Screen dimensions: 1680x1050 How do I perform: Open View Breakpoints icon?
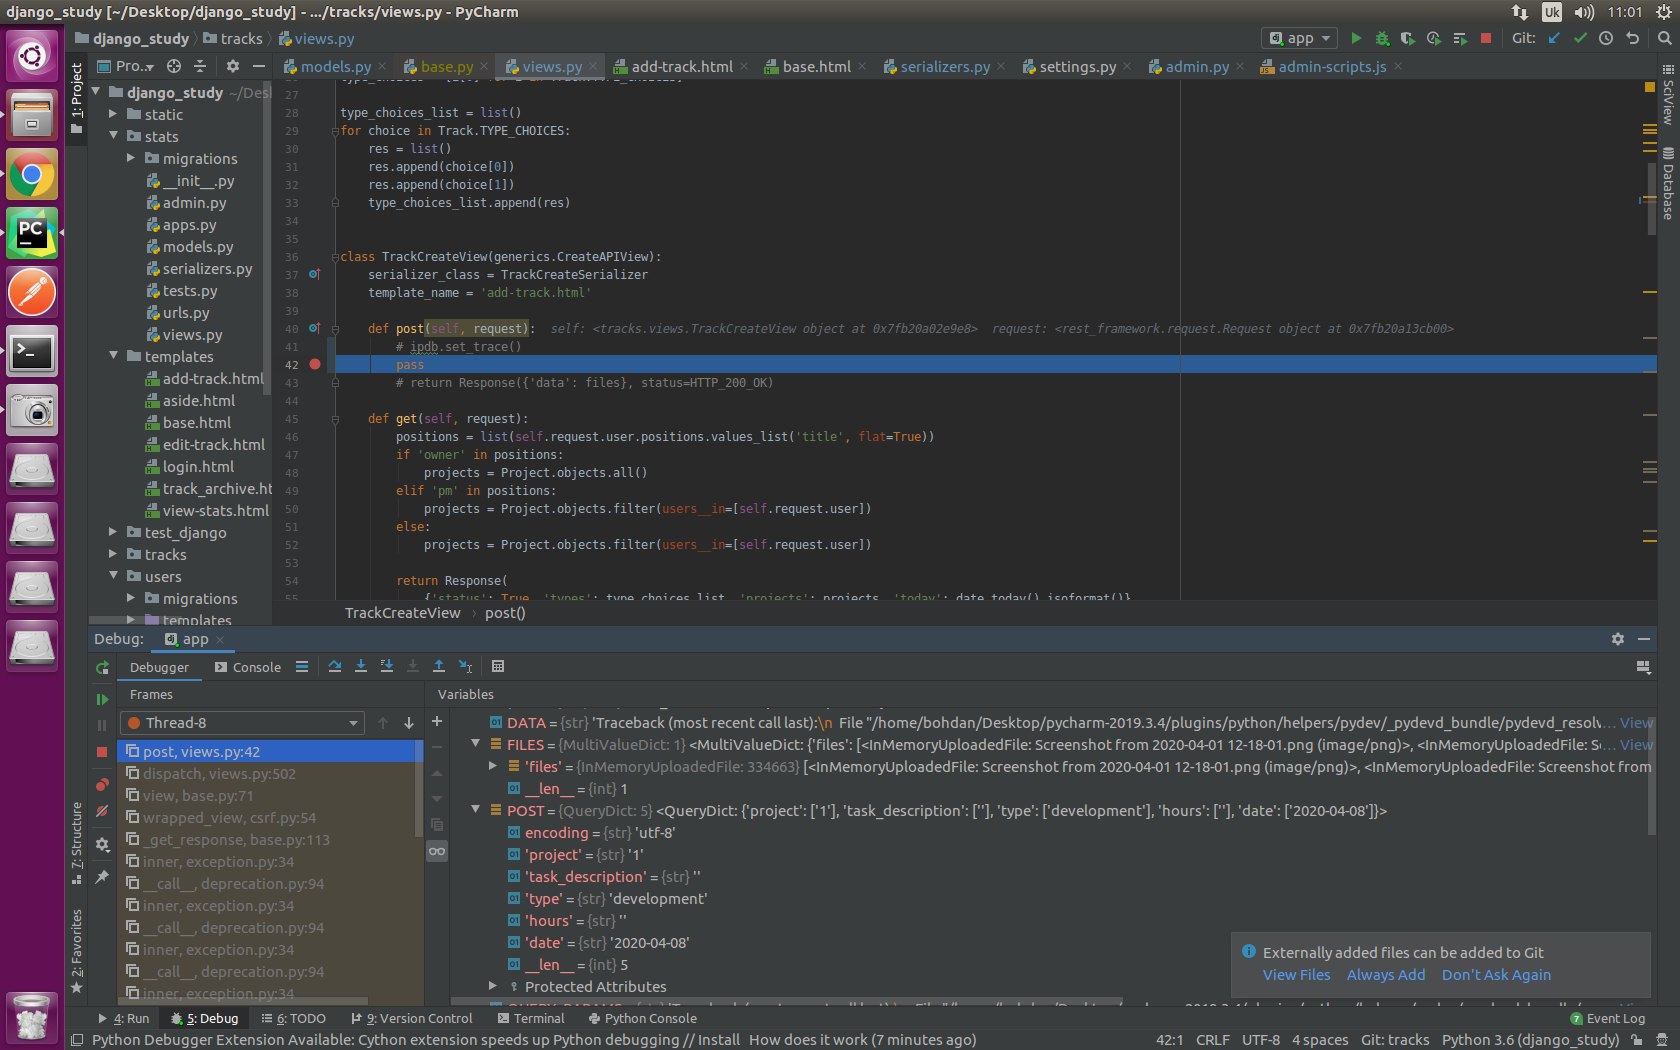pos(102,785)
